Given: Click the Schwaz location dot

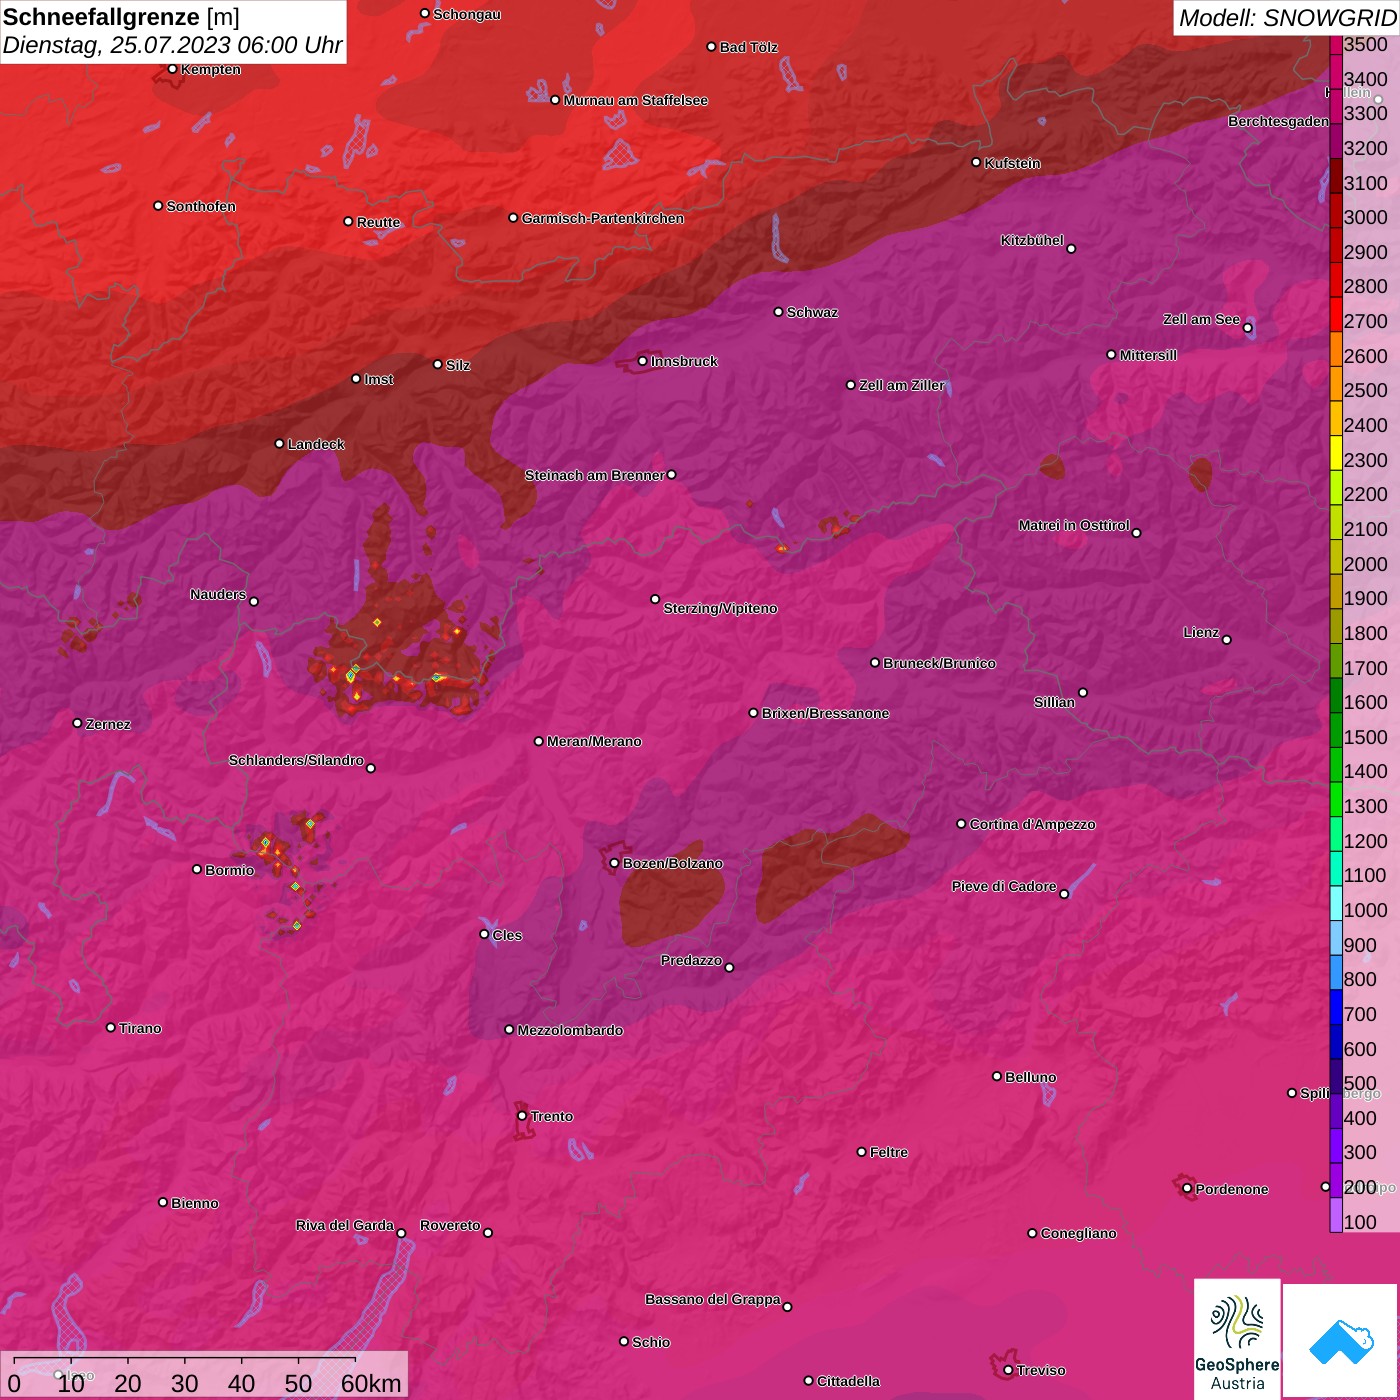Looking at the screenshot, I should point(779,312).
